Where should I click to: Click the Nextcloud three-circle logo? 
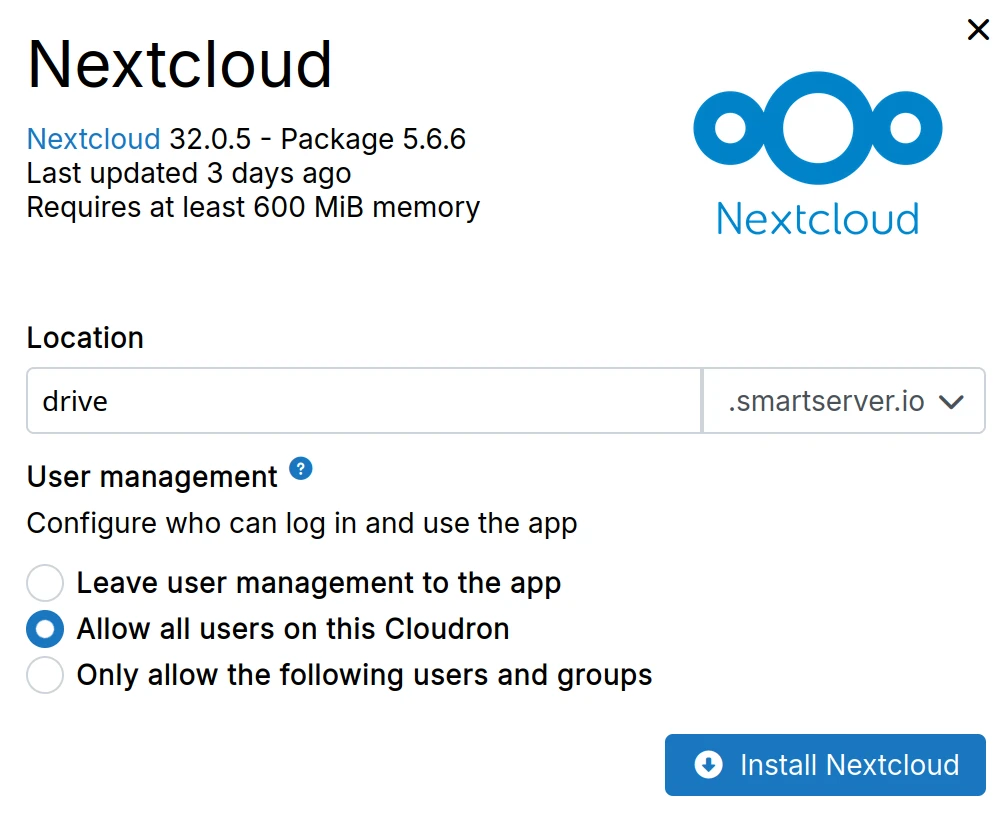817,128
